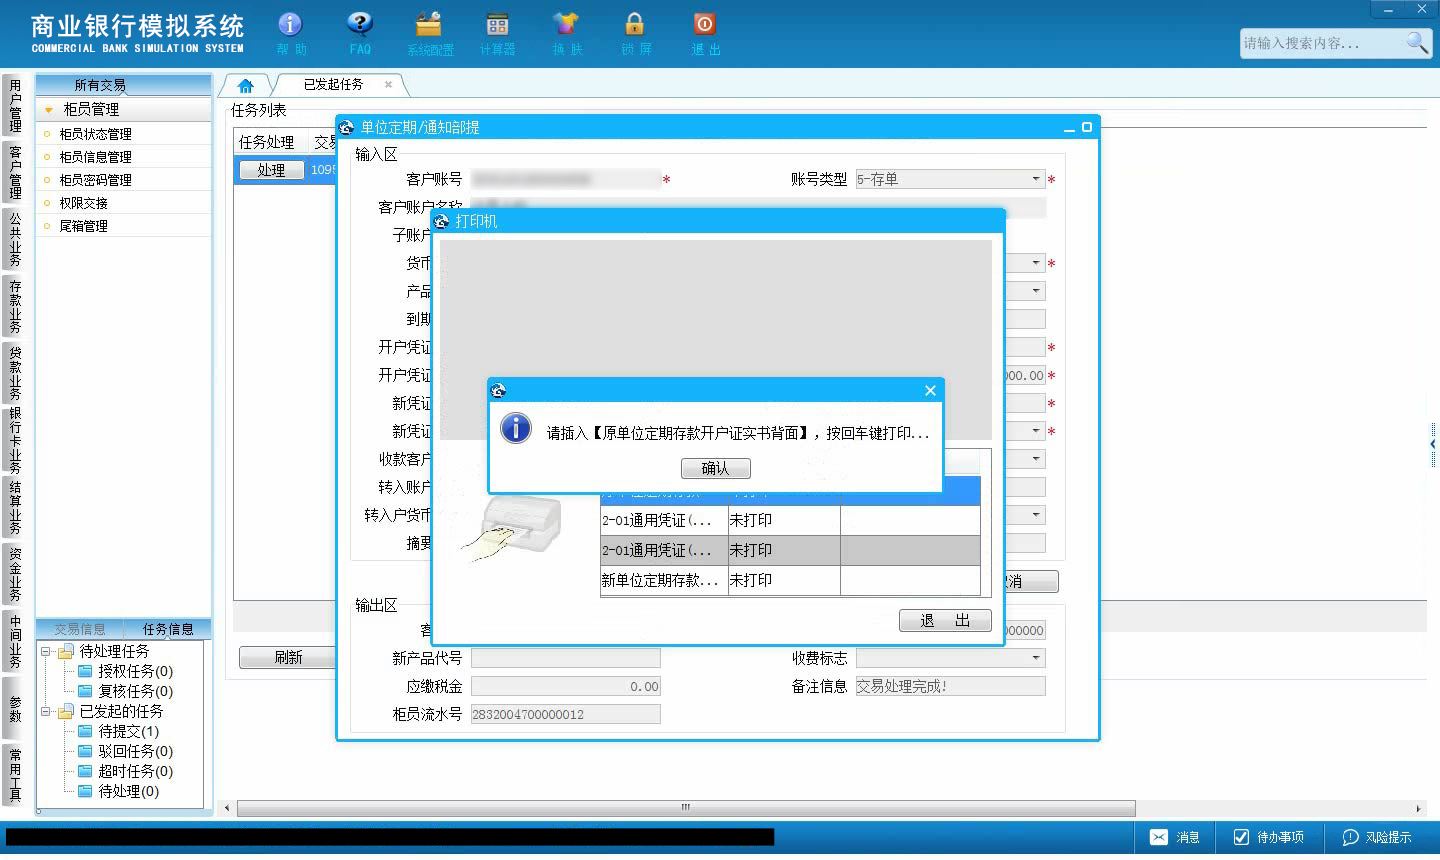Viewport: 1440px width, 860px height.
Task: Click the 打印机 dialog title icon
Action: 442,221
